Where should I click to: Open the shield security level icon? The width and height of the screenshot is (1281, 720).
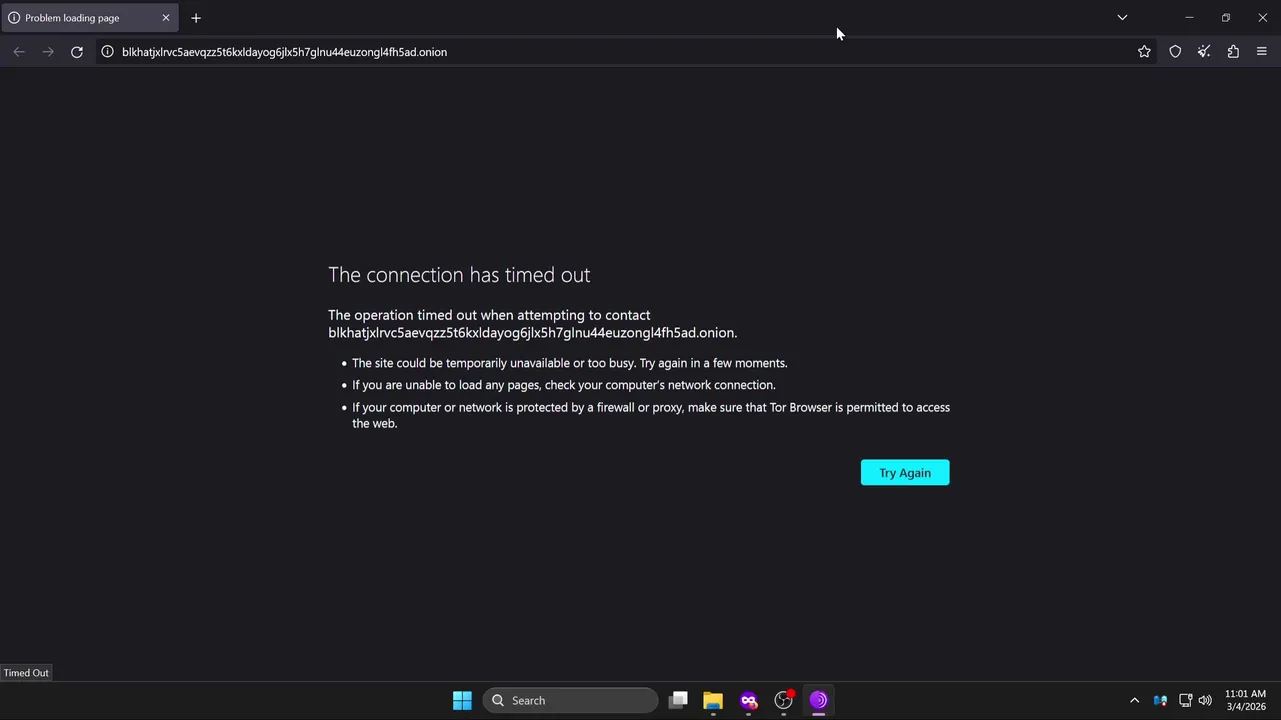(x=1176, y=52)
